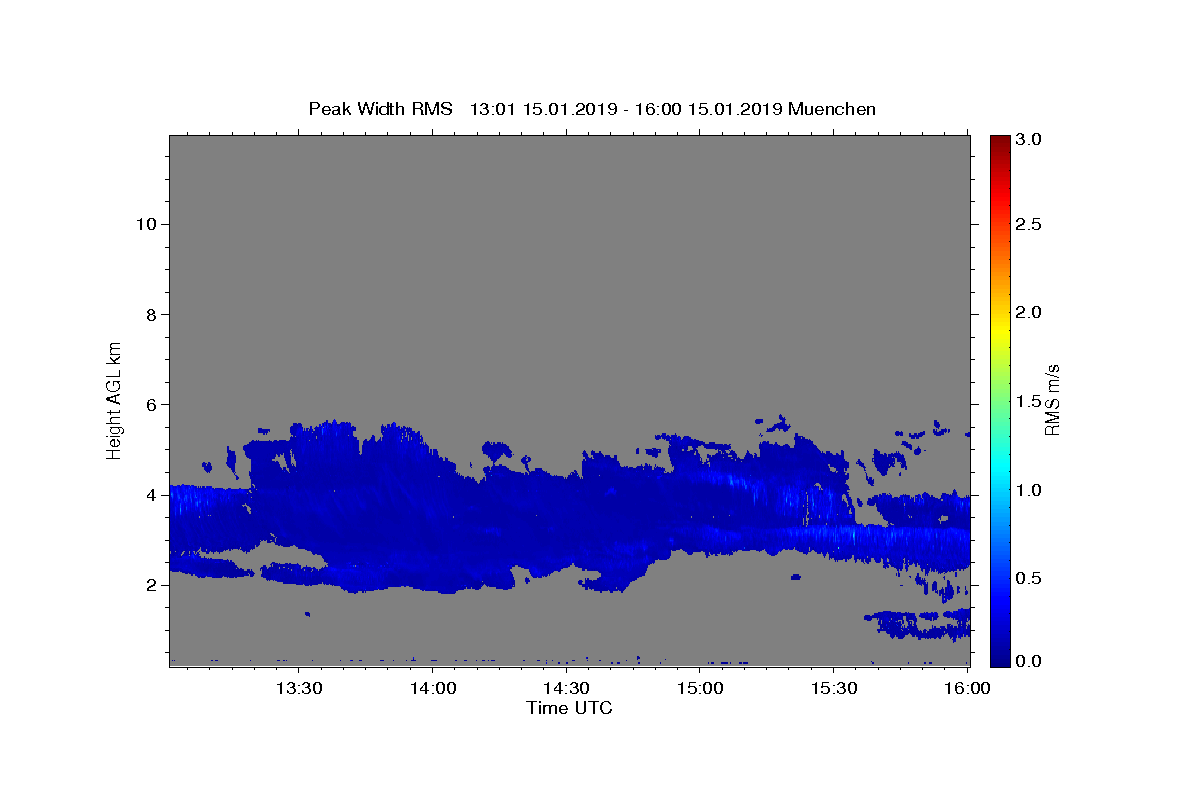Click the height axis label 10

click(x=146, y=224)
